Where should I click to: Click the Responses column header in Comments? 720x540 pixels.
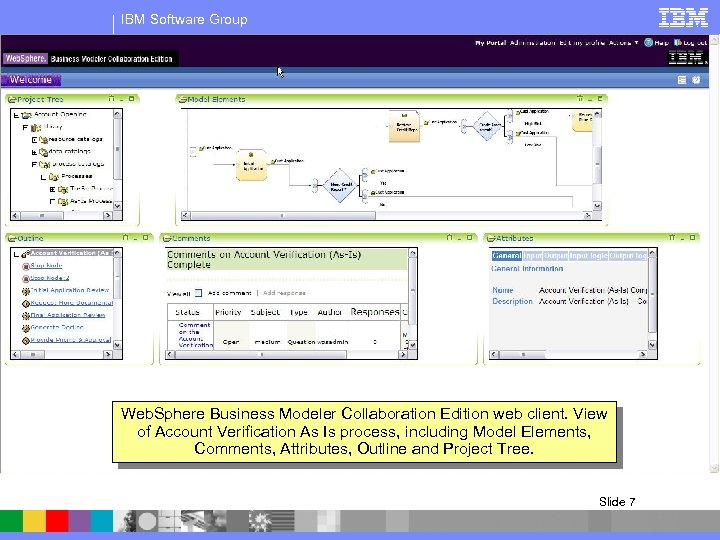tap(375, 312)
